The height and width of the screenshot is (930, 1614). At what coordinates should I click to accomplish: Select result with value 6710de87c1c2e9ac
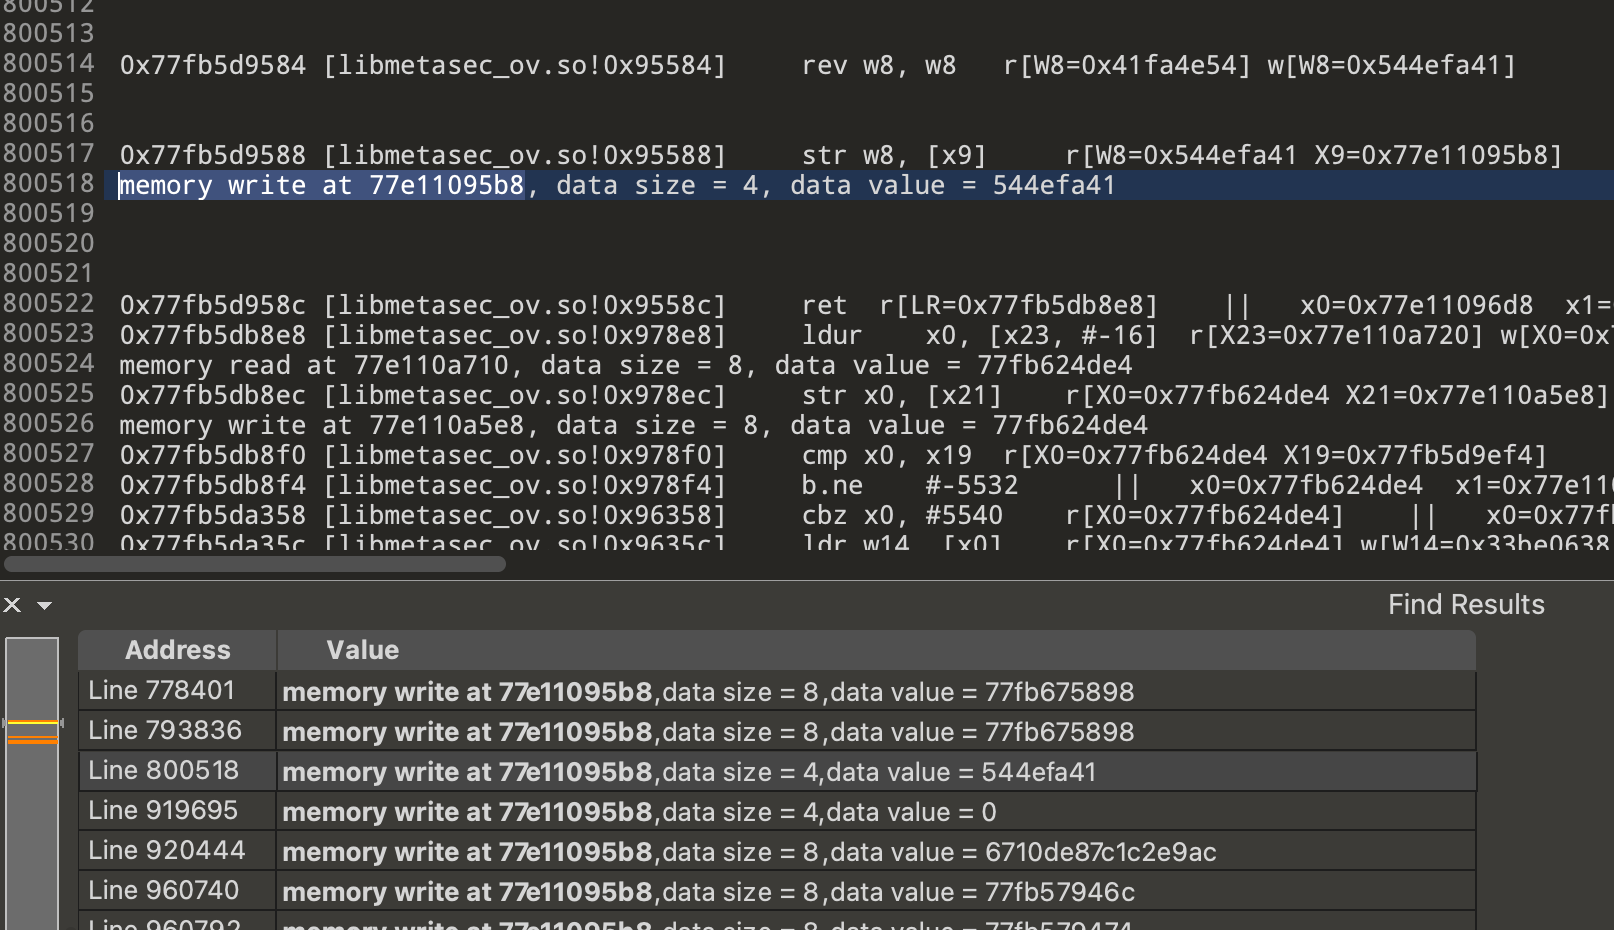[748, 852]
